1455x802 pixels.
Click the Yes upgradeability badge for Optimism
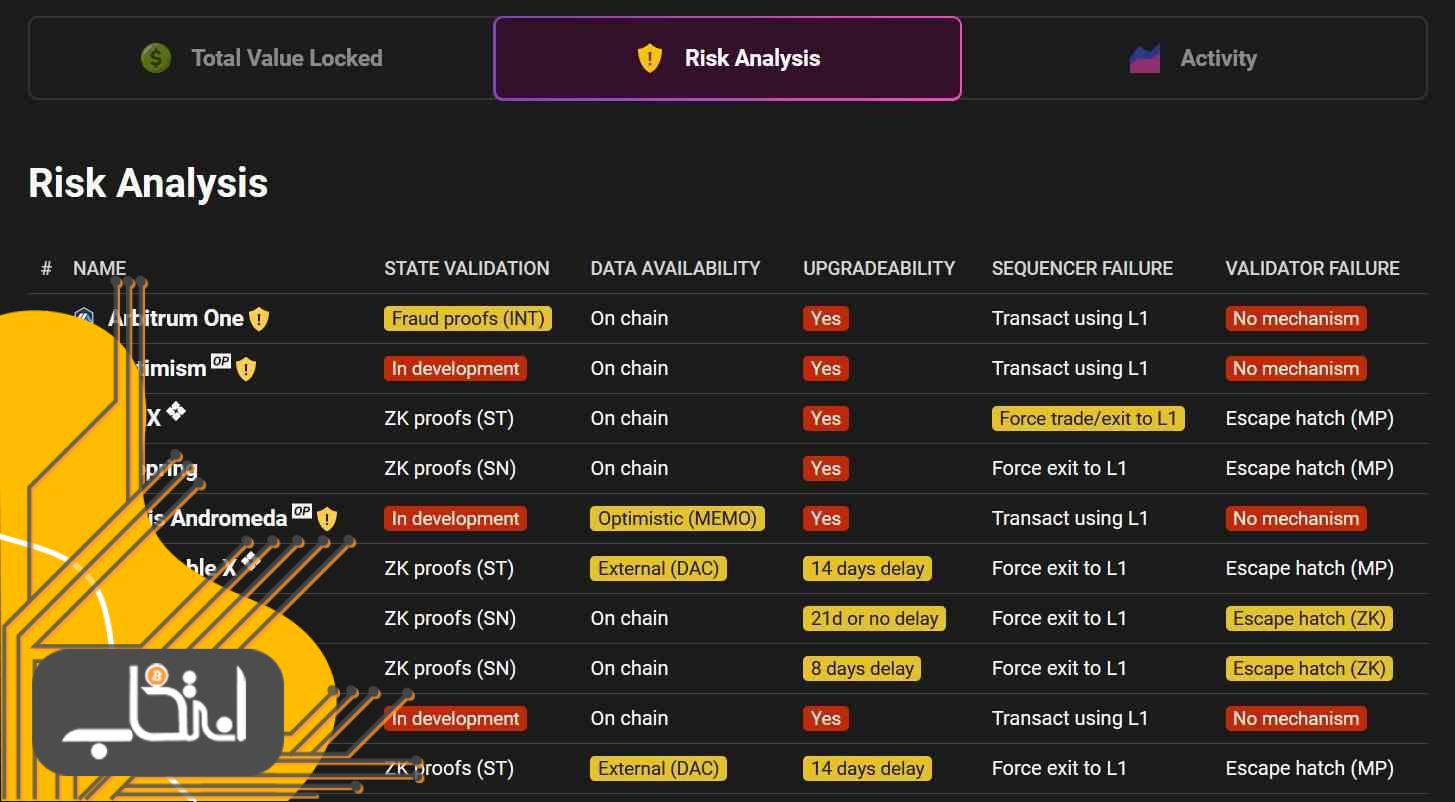826,368
